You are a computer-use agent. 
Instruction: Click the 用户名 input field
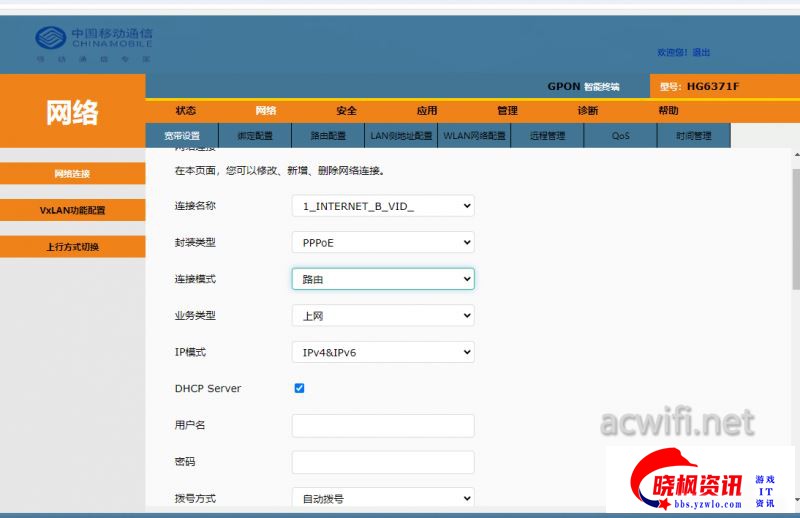382,425
